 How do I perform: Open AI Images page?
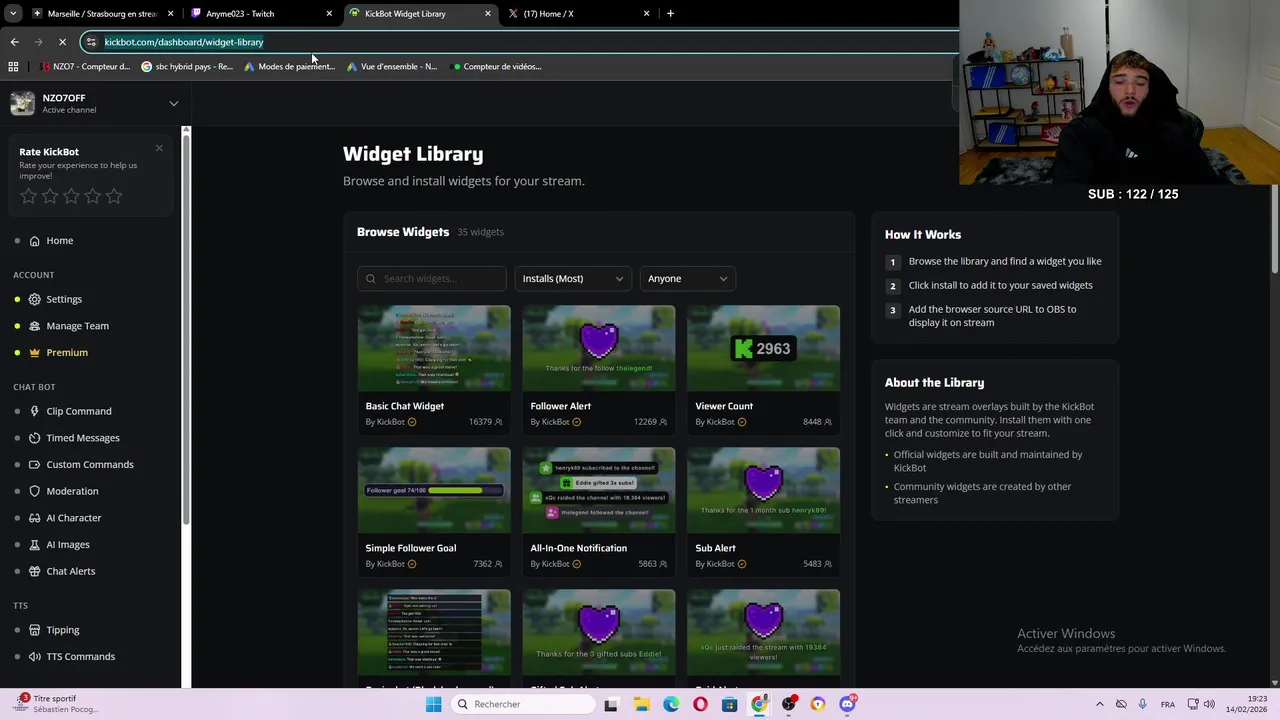pos(59,544)
